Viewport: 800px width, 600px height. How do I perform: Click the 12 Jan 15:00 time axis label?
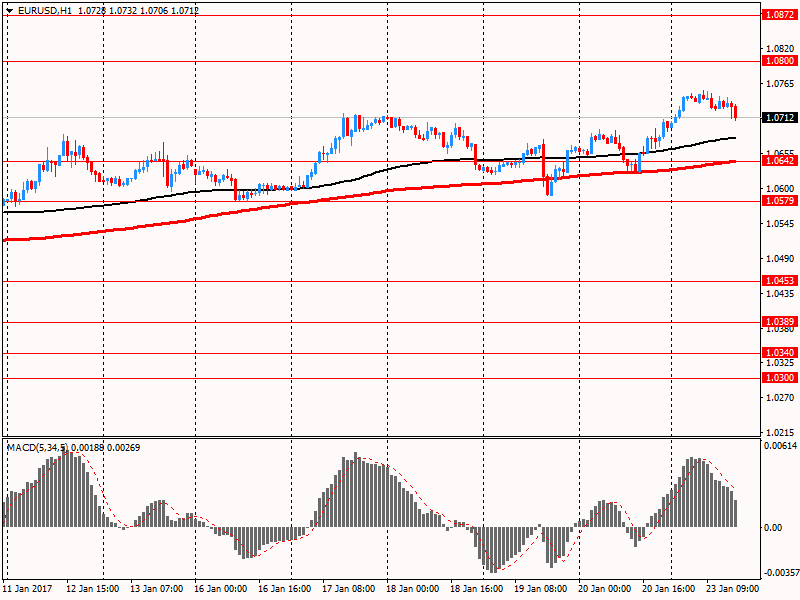click(94, 589)
